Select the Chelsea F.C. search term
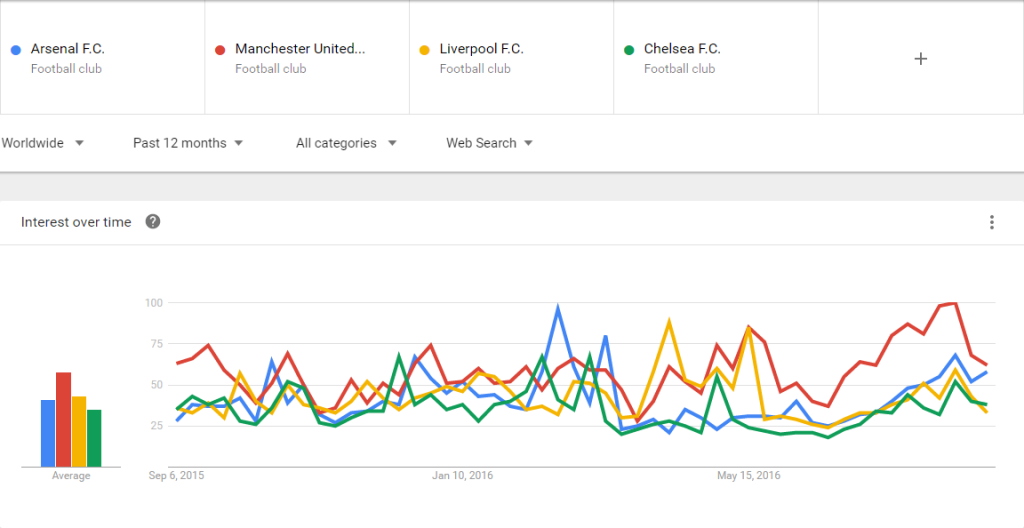Image resolution: width=1024 pixels, height=528 pixels. pos(682,49)
